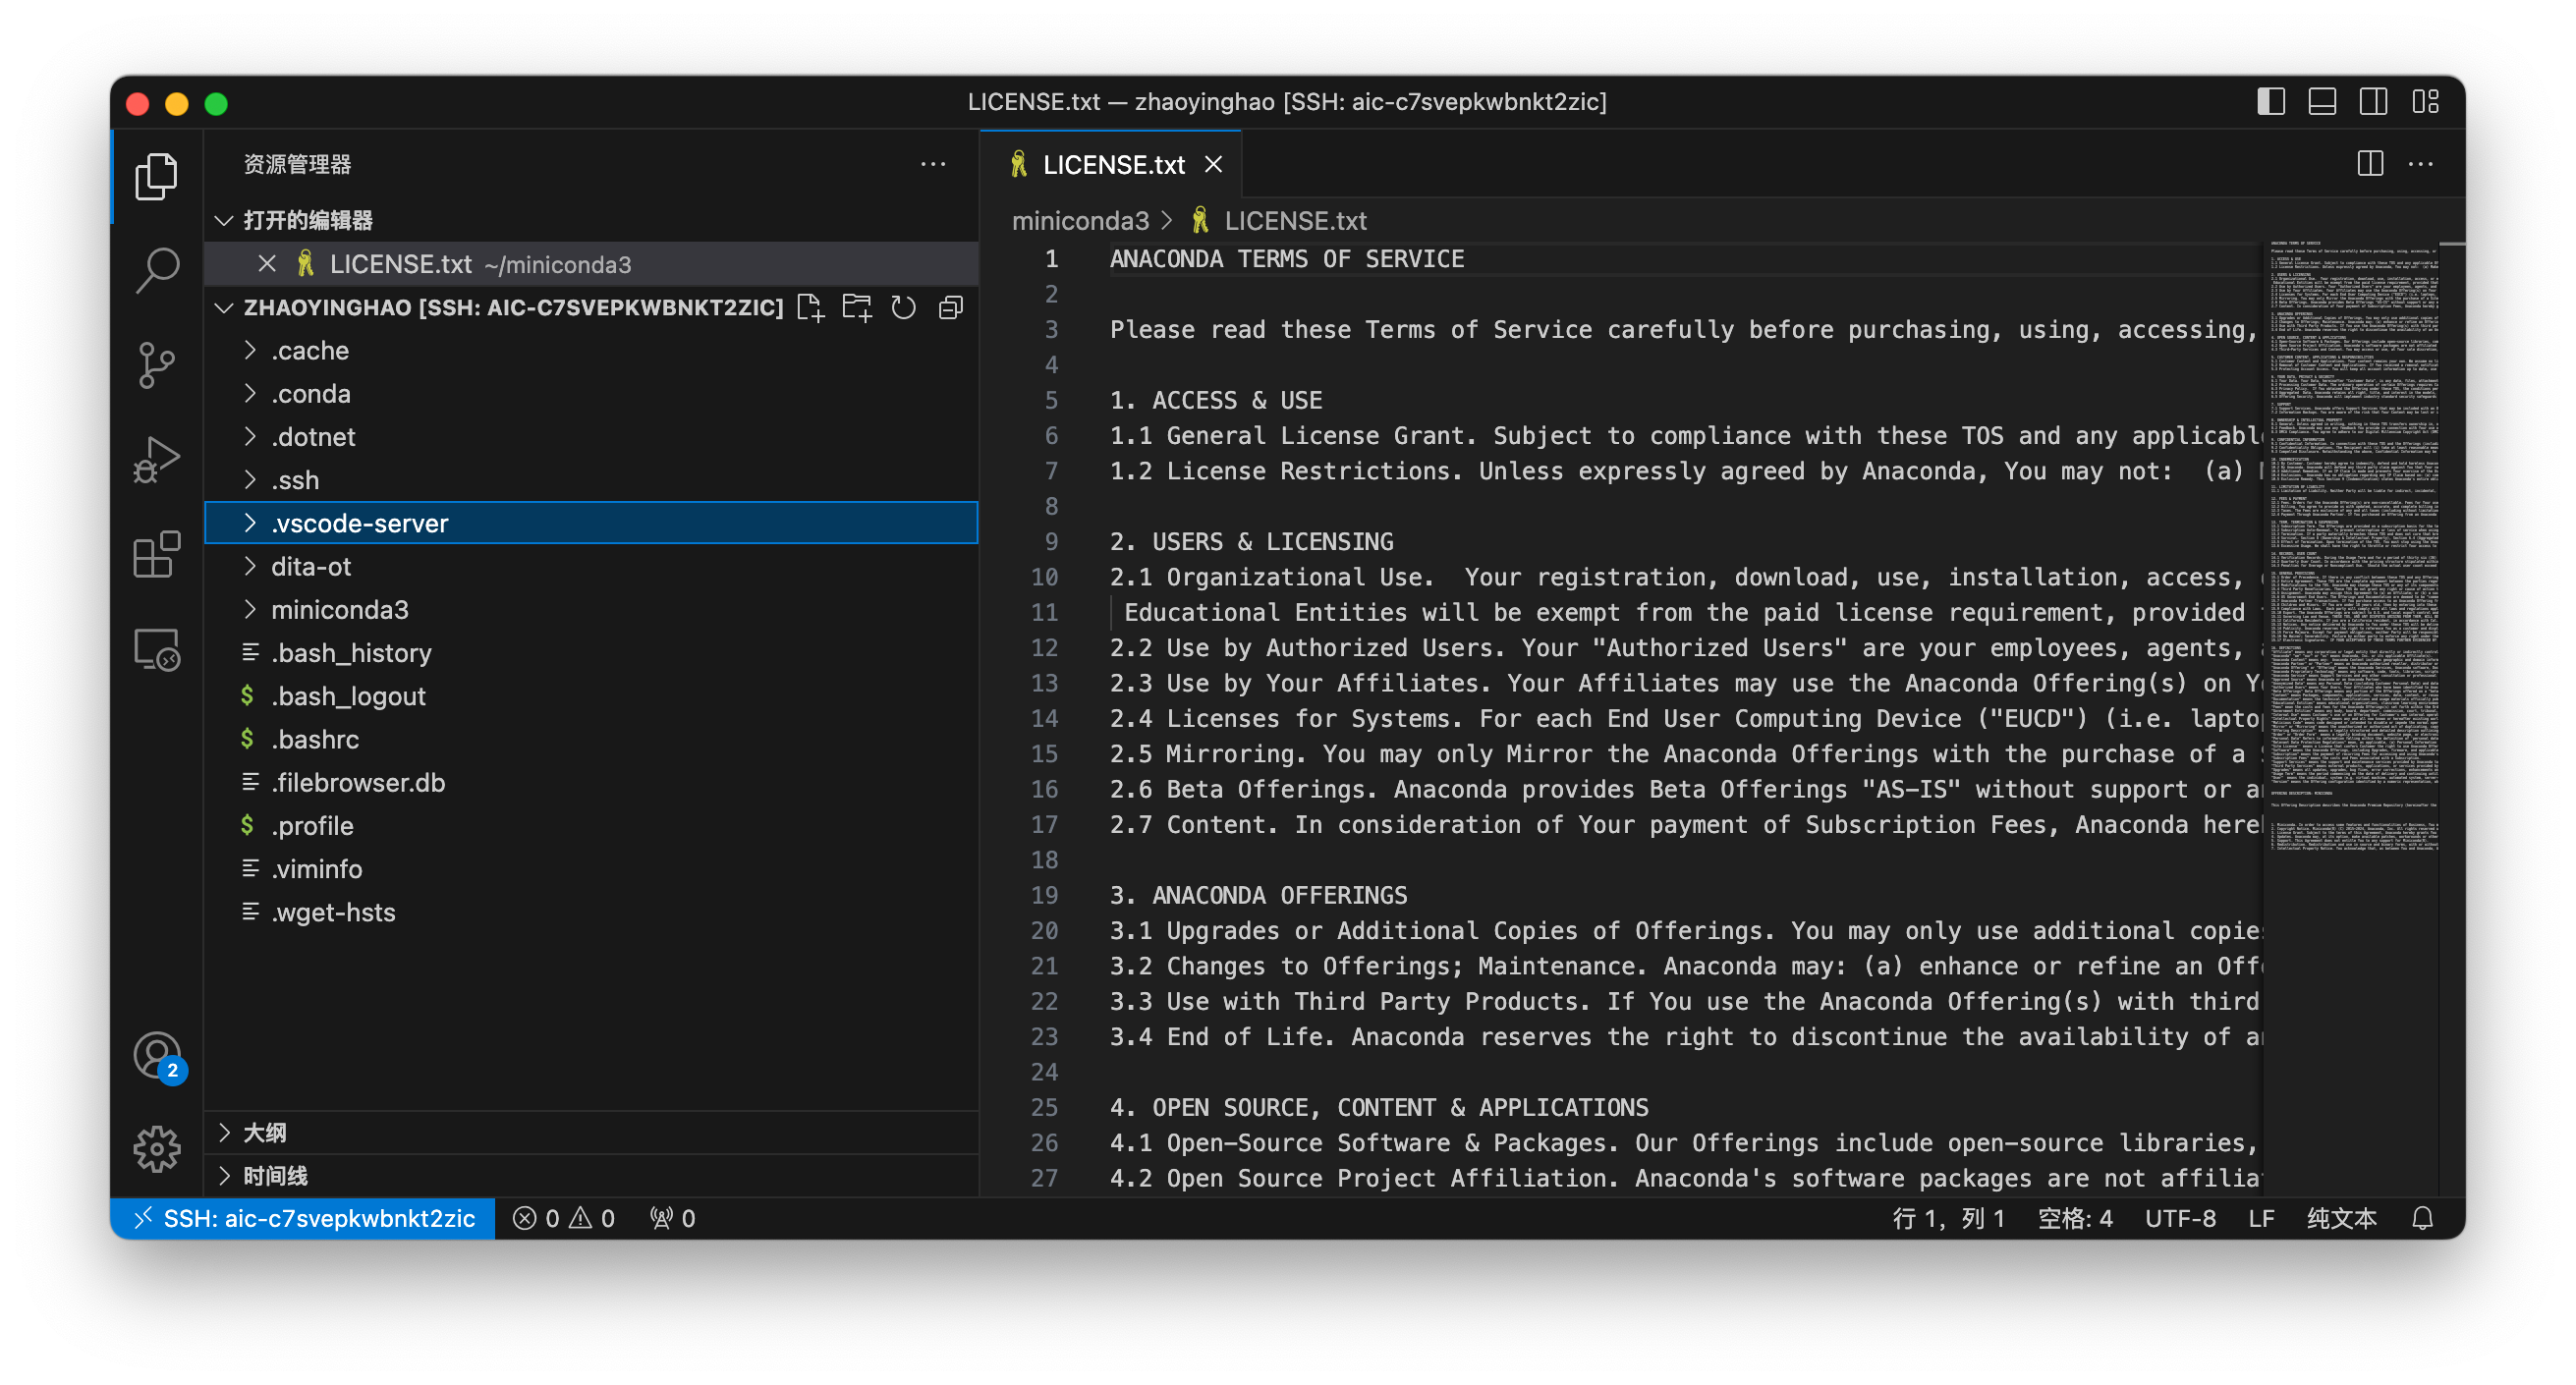Expand the miniconda3 folder
Viewport: 2576px width, 1385px height.
[x=590, y=610]
